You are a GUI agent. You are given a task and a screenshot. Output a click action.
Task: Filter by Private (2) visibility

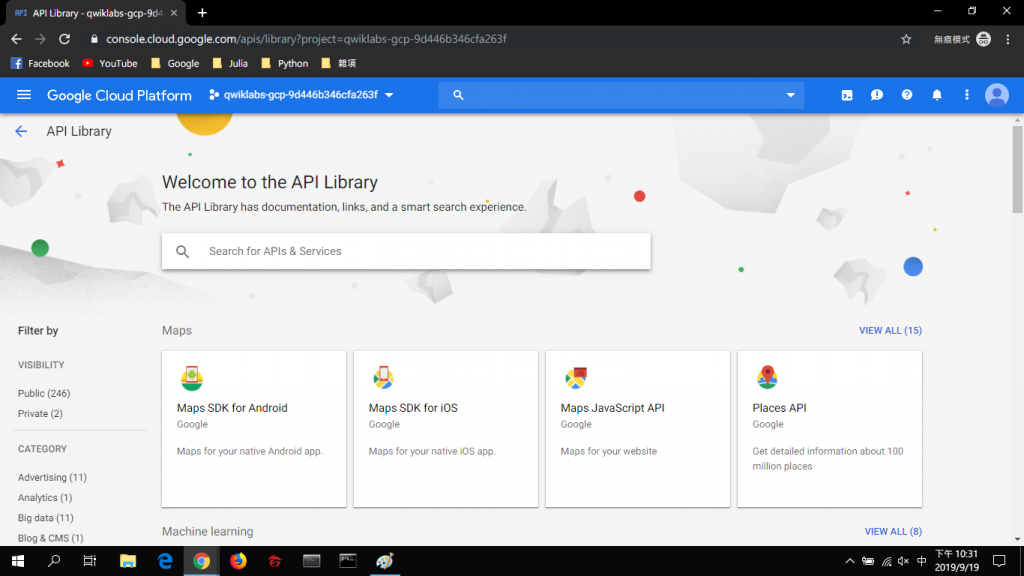tap(40, 413)
